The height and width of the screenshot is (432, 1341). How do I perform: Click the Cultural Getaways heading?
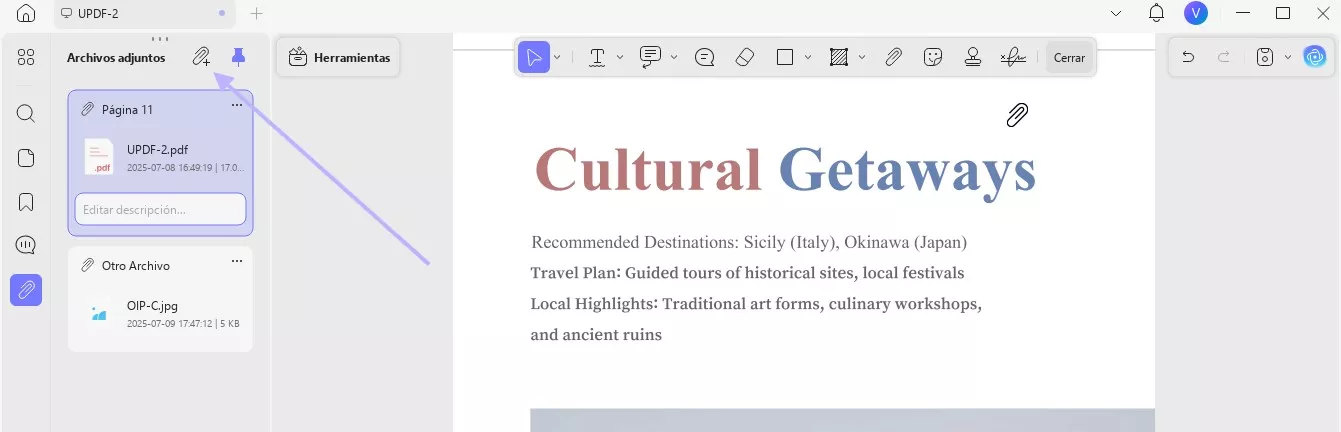pyautogui.click(x=785, y=169)
